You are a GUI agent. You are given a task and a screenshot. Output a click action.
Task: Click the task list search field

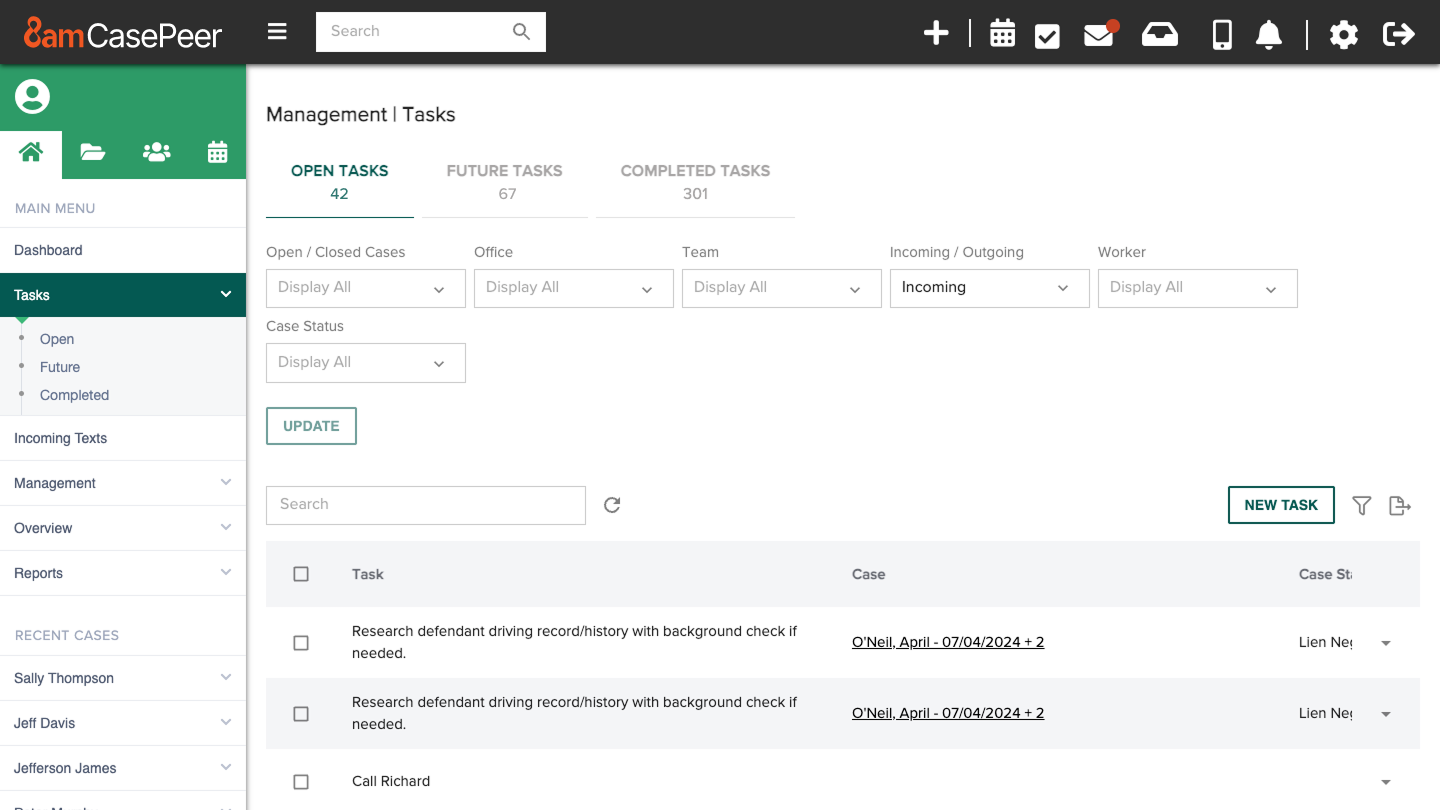pos(425,505)
